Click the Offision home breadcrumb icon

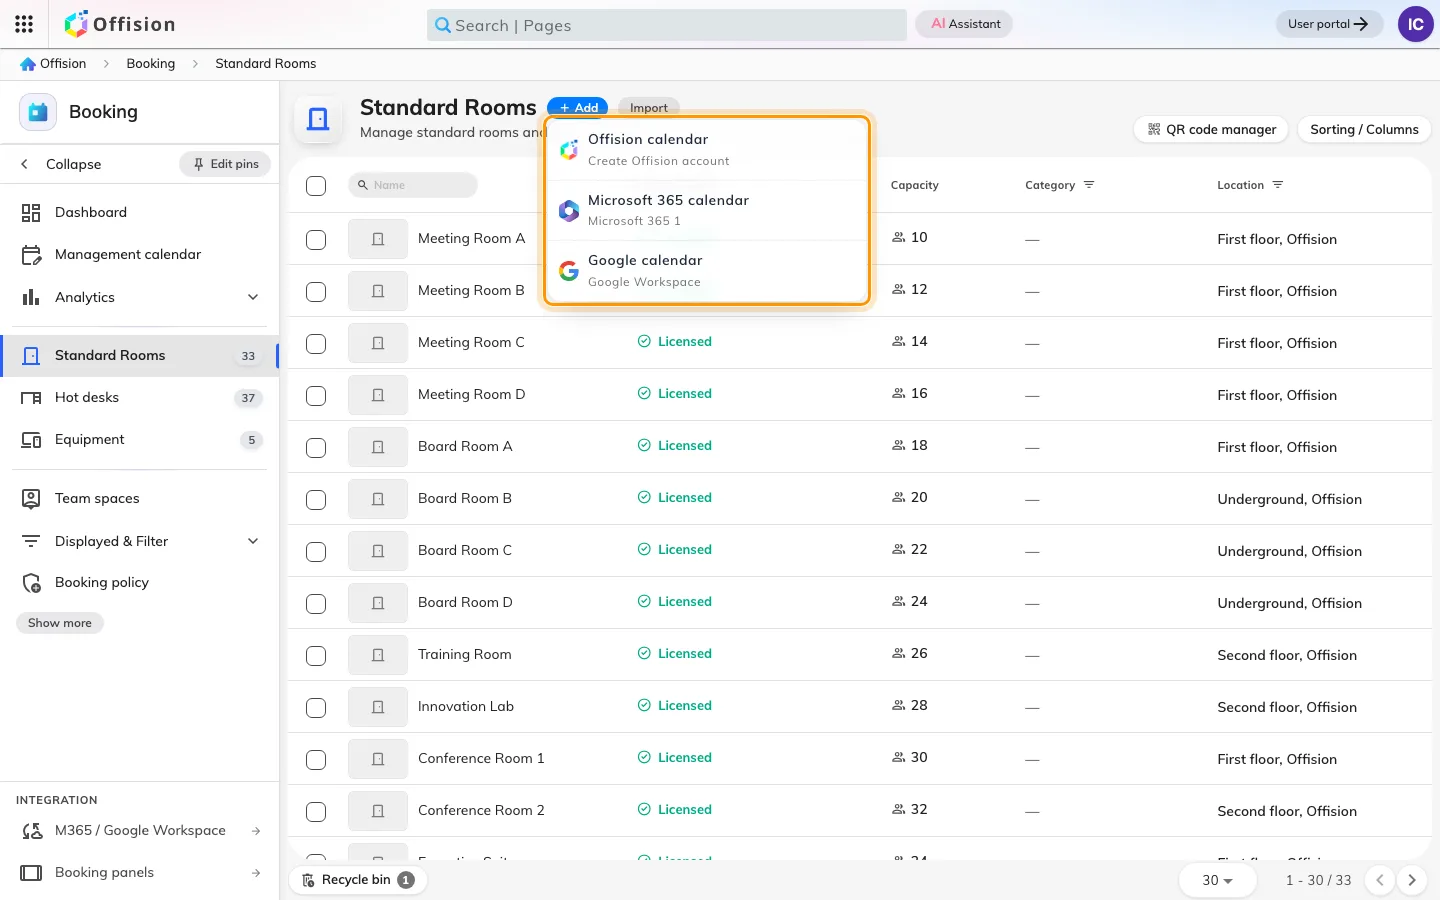pyautogui.click(x=28, y=64)
